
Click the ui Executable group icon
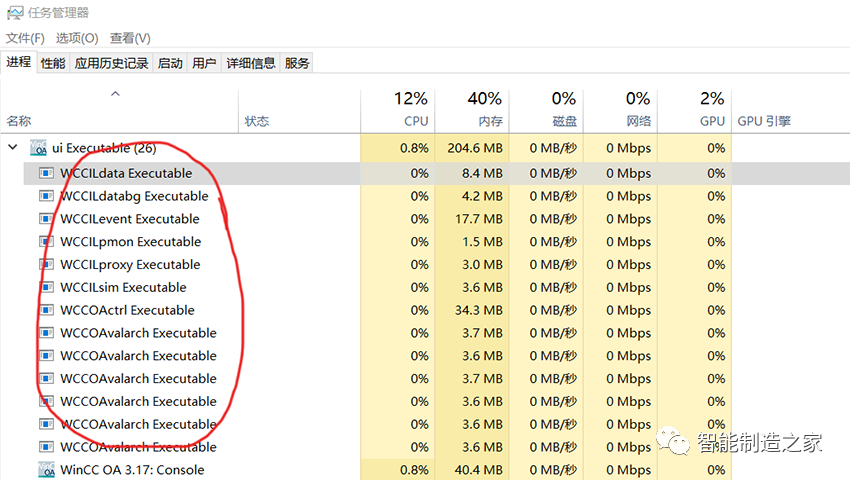tap(38, 148)
